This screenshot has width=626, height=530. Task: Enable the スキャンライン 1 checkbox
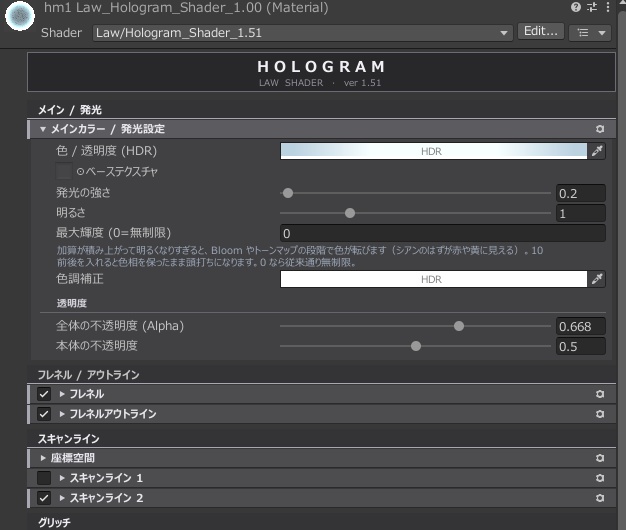point(44,478)
